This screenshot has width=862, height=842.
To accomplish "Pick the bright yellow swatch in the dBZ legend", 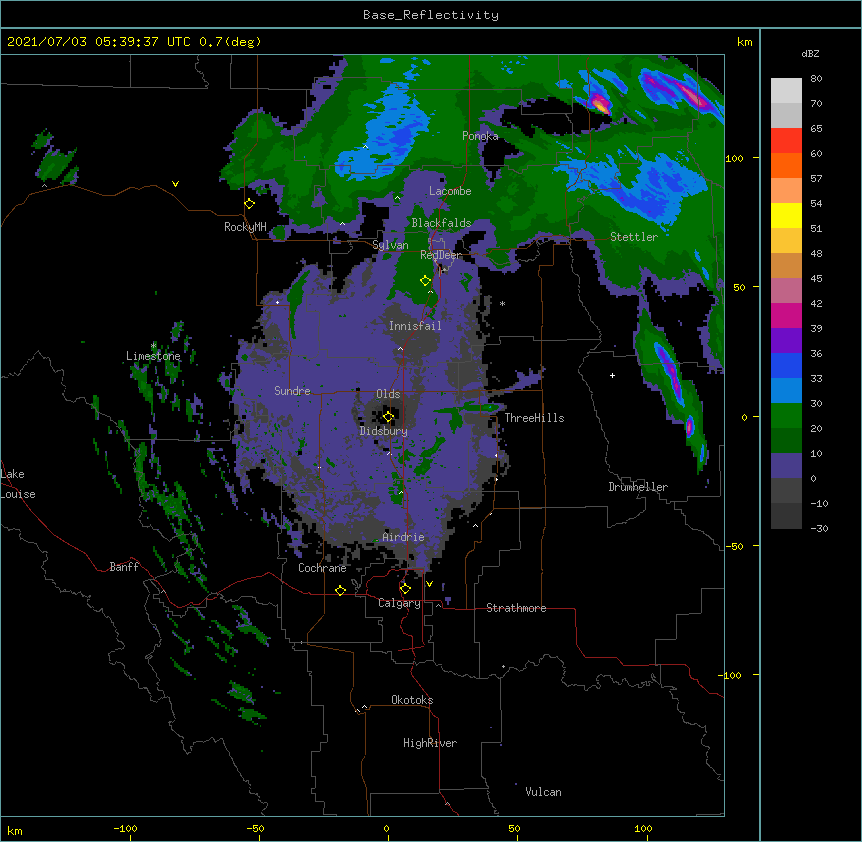I will [786, 215].
